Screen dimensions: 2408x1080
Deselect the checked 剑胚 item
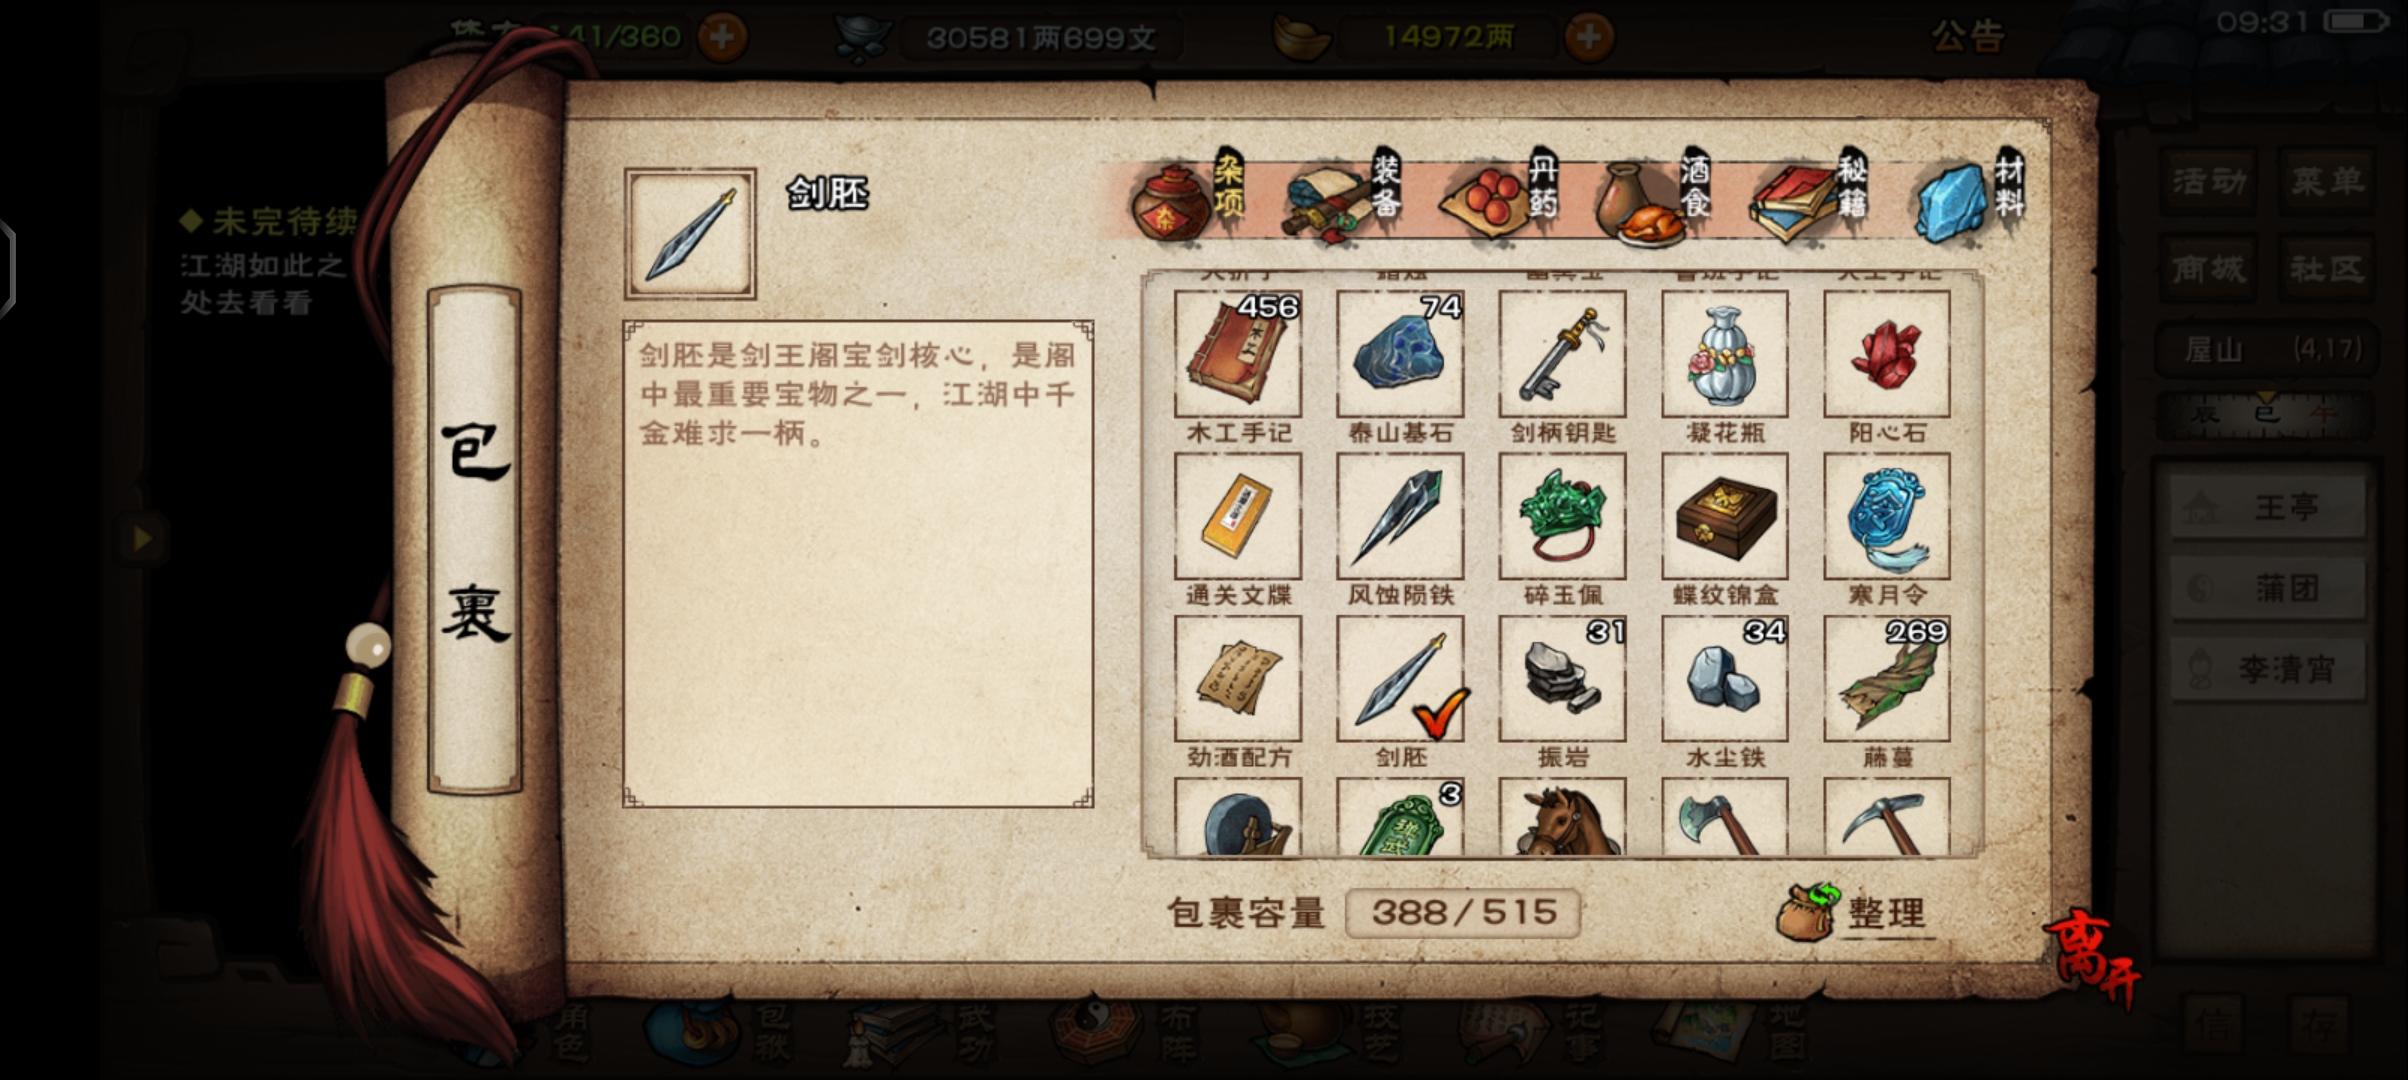tap(1400, 679)
